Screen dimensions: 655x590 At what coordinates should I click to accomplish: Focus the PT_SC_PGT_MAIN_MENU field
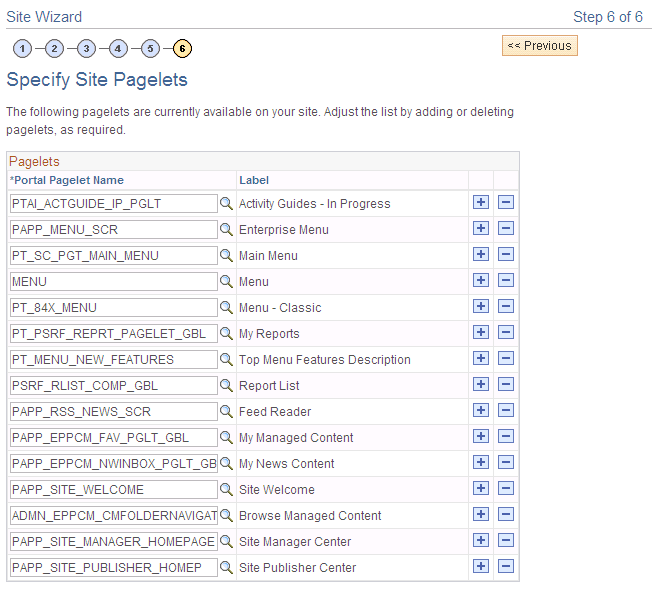click(x=114, y=255)
